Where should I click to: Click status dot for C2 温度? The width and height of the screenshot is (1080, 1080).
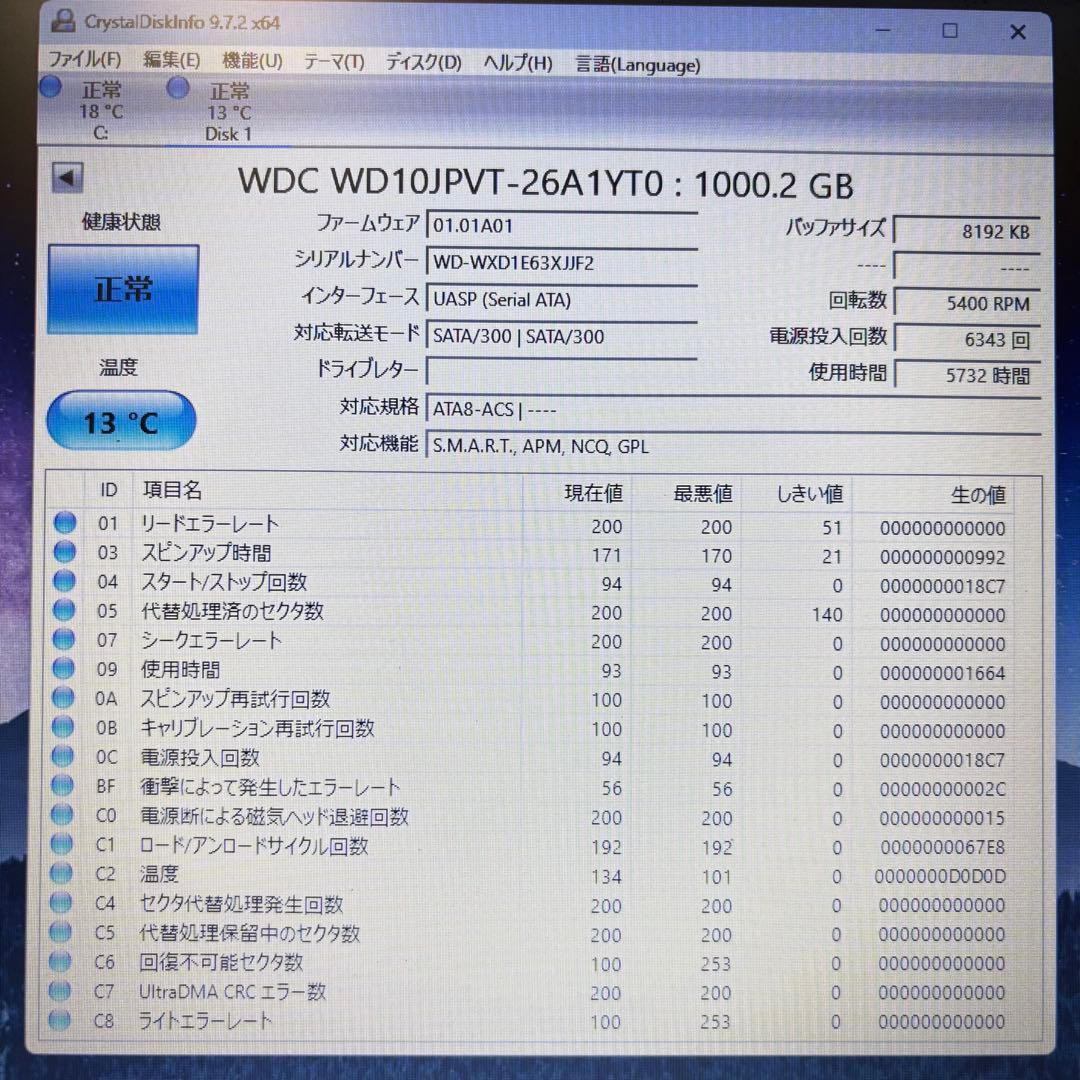61,873
